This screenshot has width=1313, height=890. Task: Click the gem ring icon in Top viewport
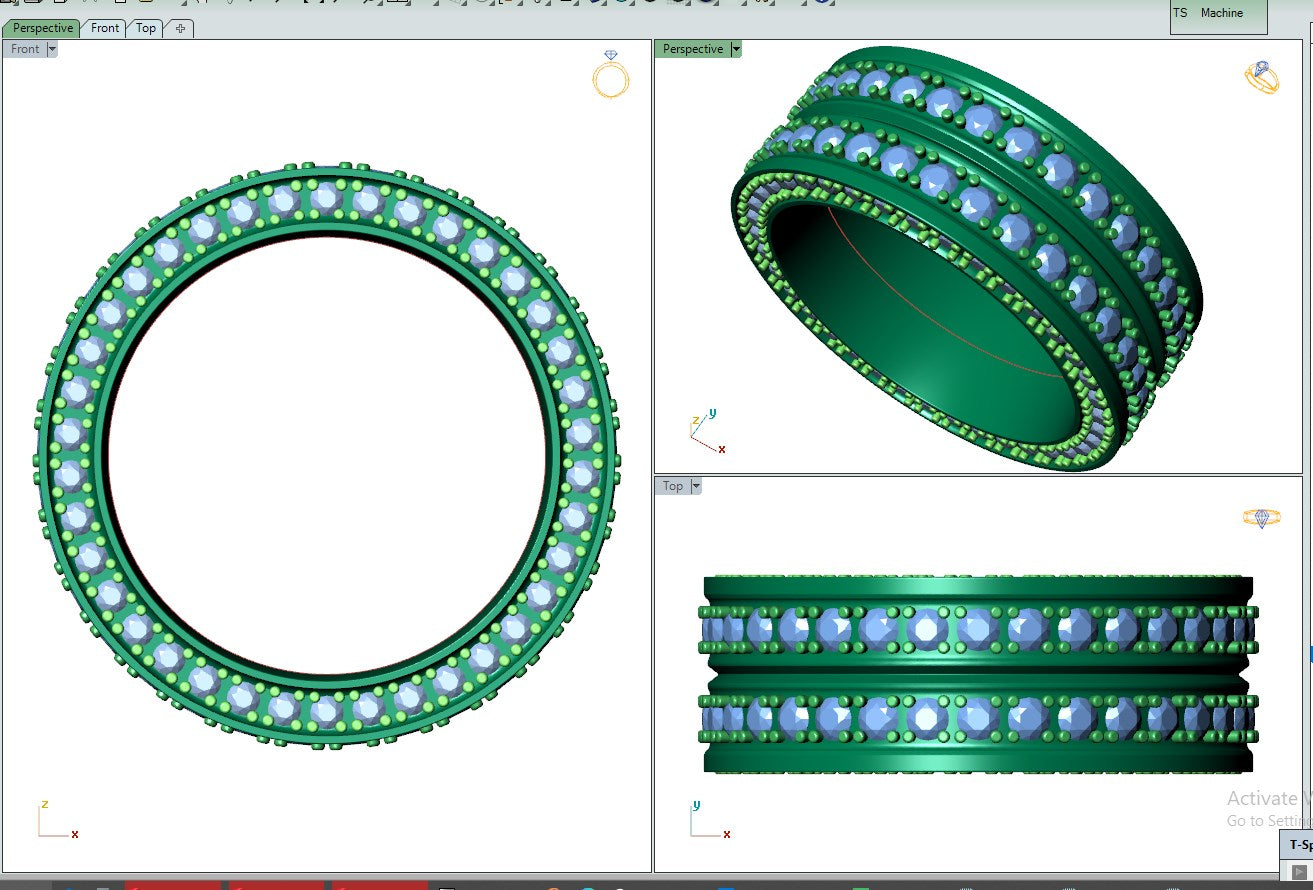coord(1261,517)
